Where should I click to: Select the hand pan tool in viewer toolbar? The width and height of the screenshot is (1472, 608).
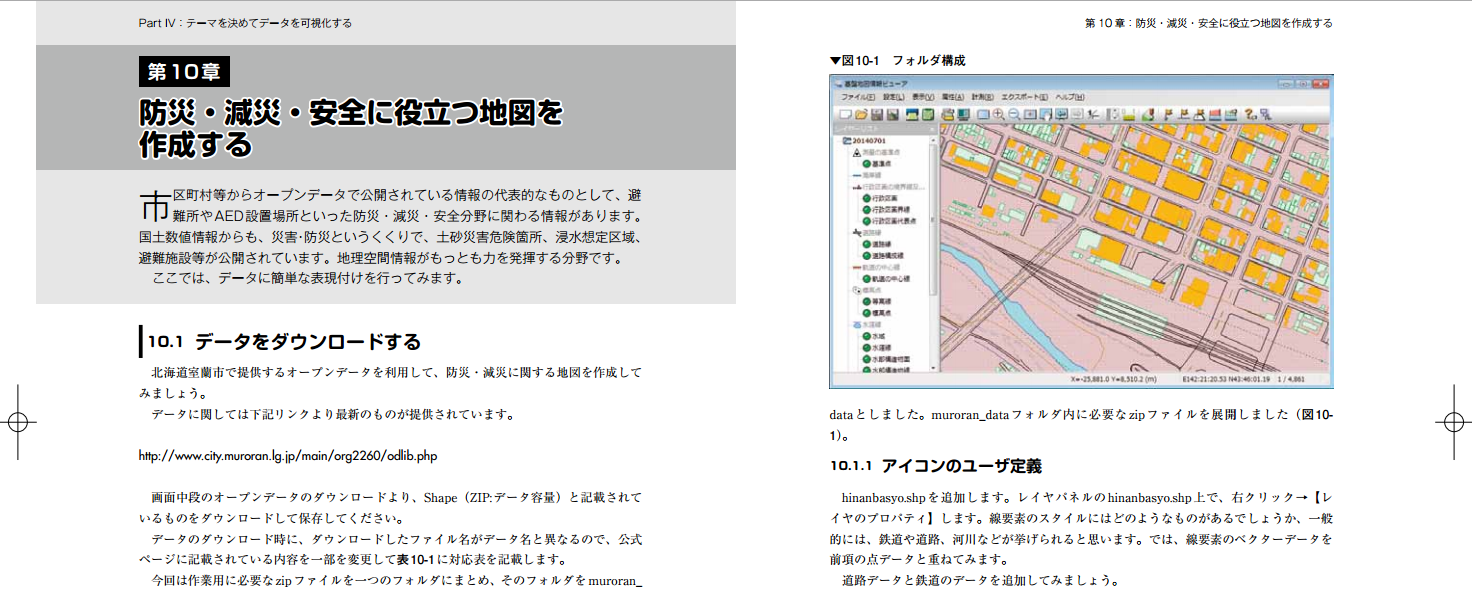point(1045,114)
